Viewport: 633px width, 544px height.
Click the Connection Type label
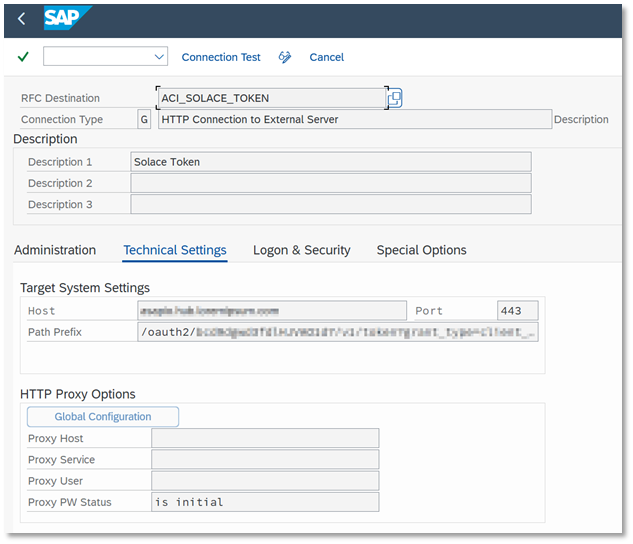pos(62,119)
